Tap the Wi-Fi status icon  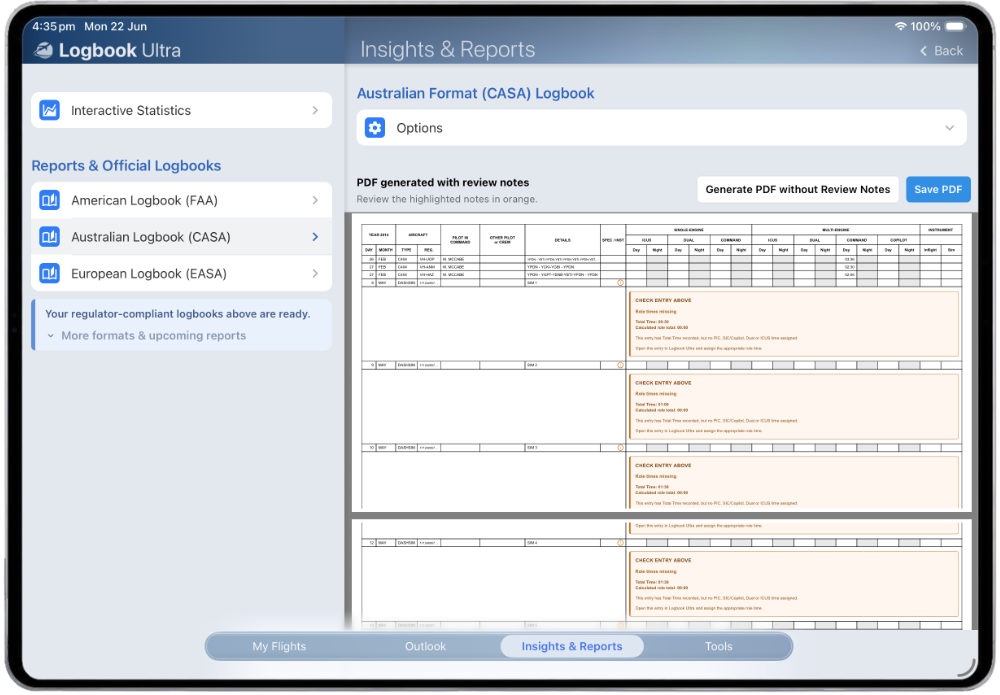coord(901,26)
